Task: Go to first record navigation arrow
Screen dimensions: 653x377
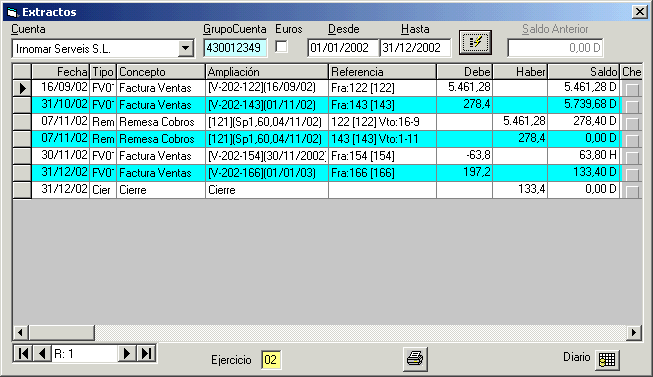Action: point(23,354)
